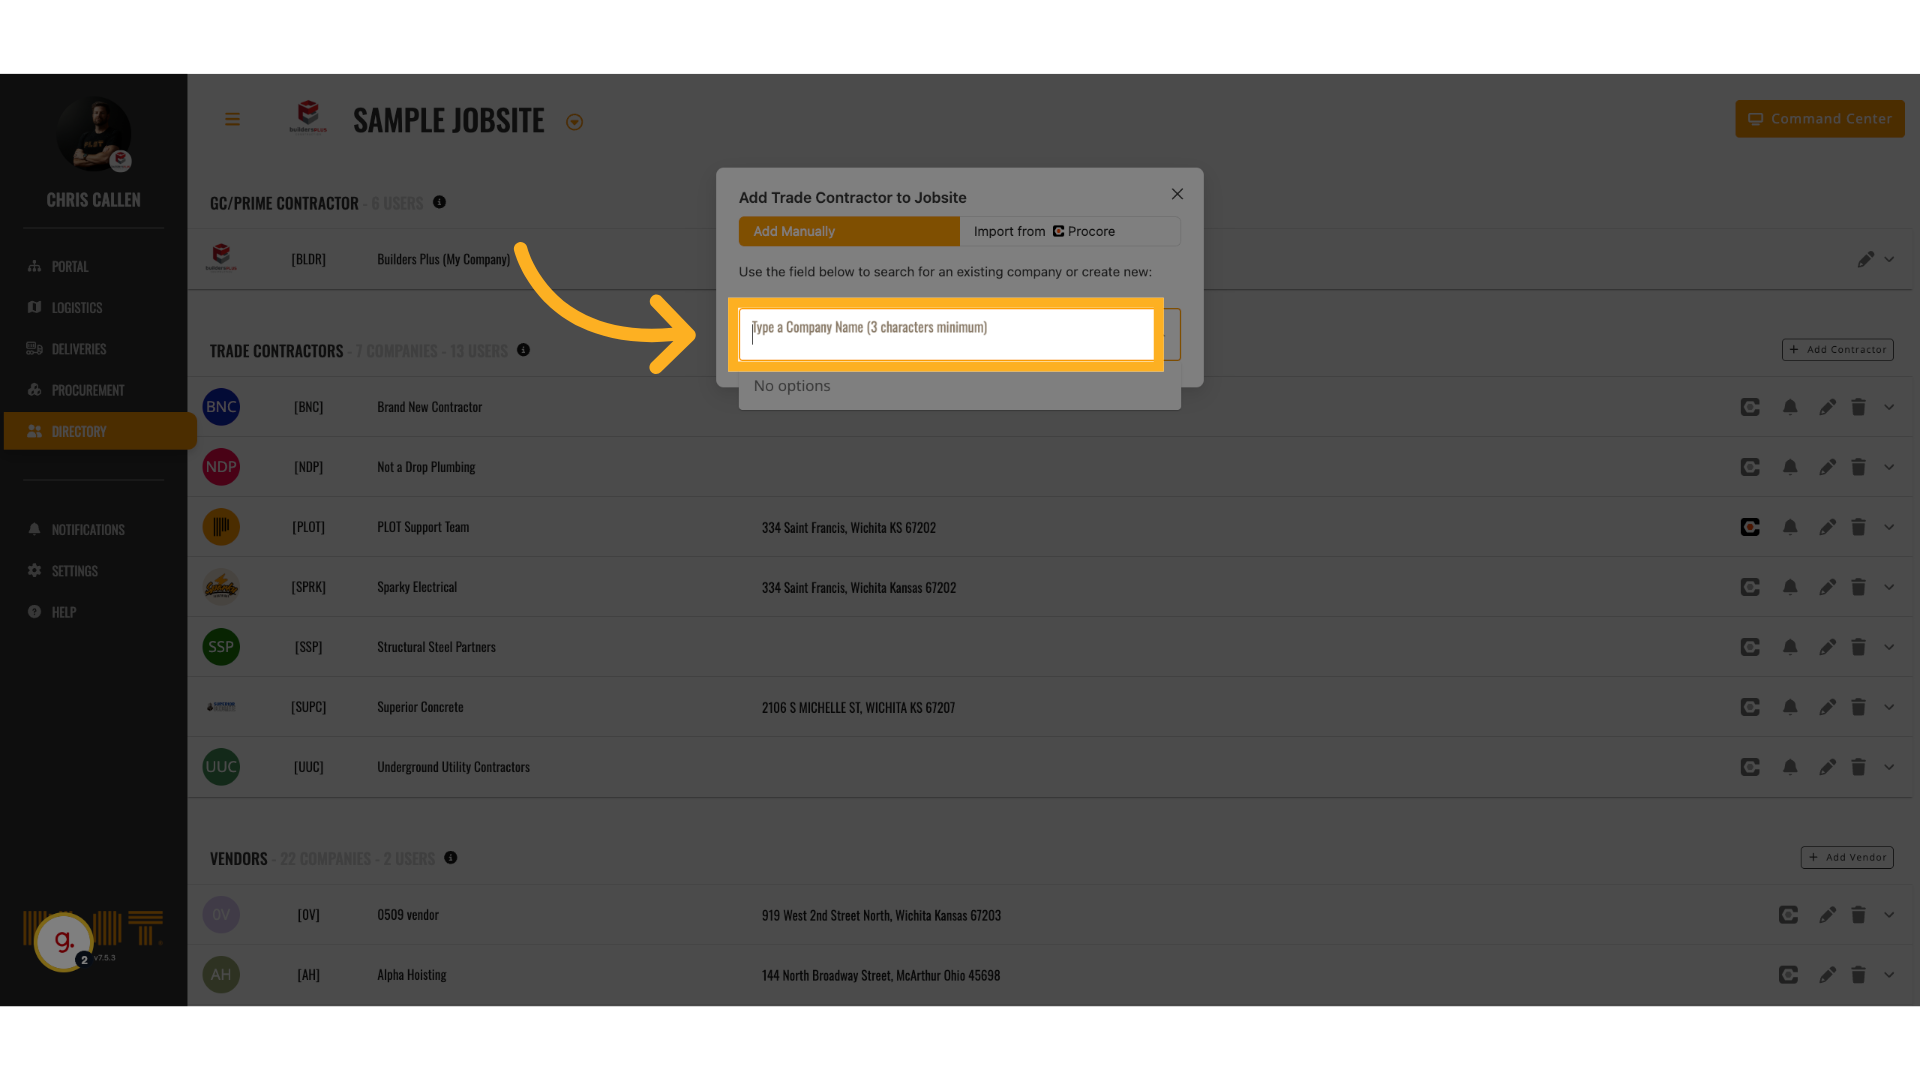The height and width of the screenshot is (1080, 1920).
Task: Open the Command Center
Action: pos(1819,119)
